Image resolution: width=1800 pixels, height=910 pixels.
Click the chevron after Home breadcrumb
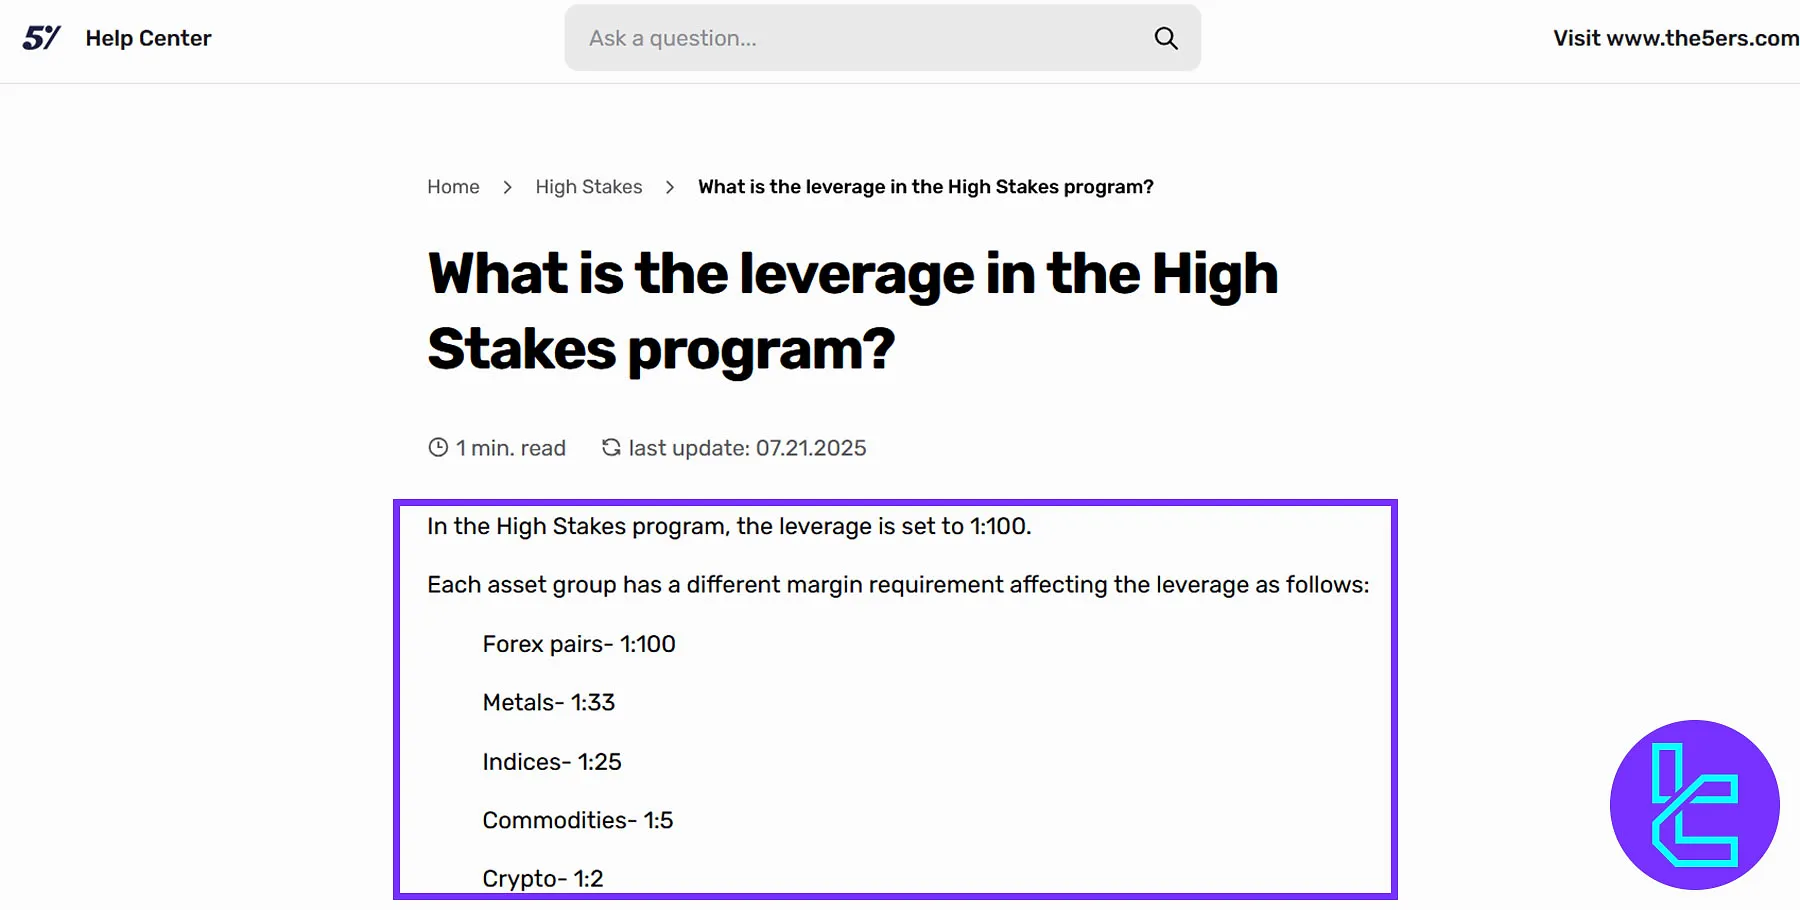point(508,187)
